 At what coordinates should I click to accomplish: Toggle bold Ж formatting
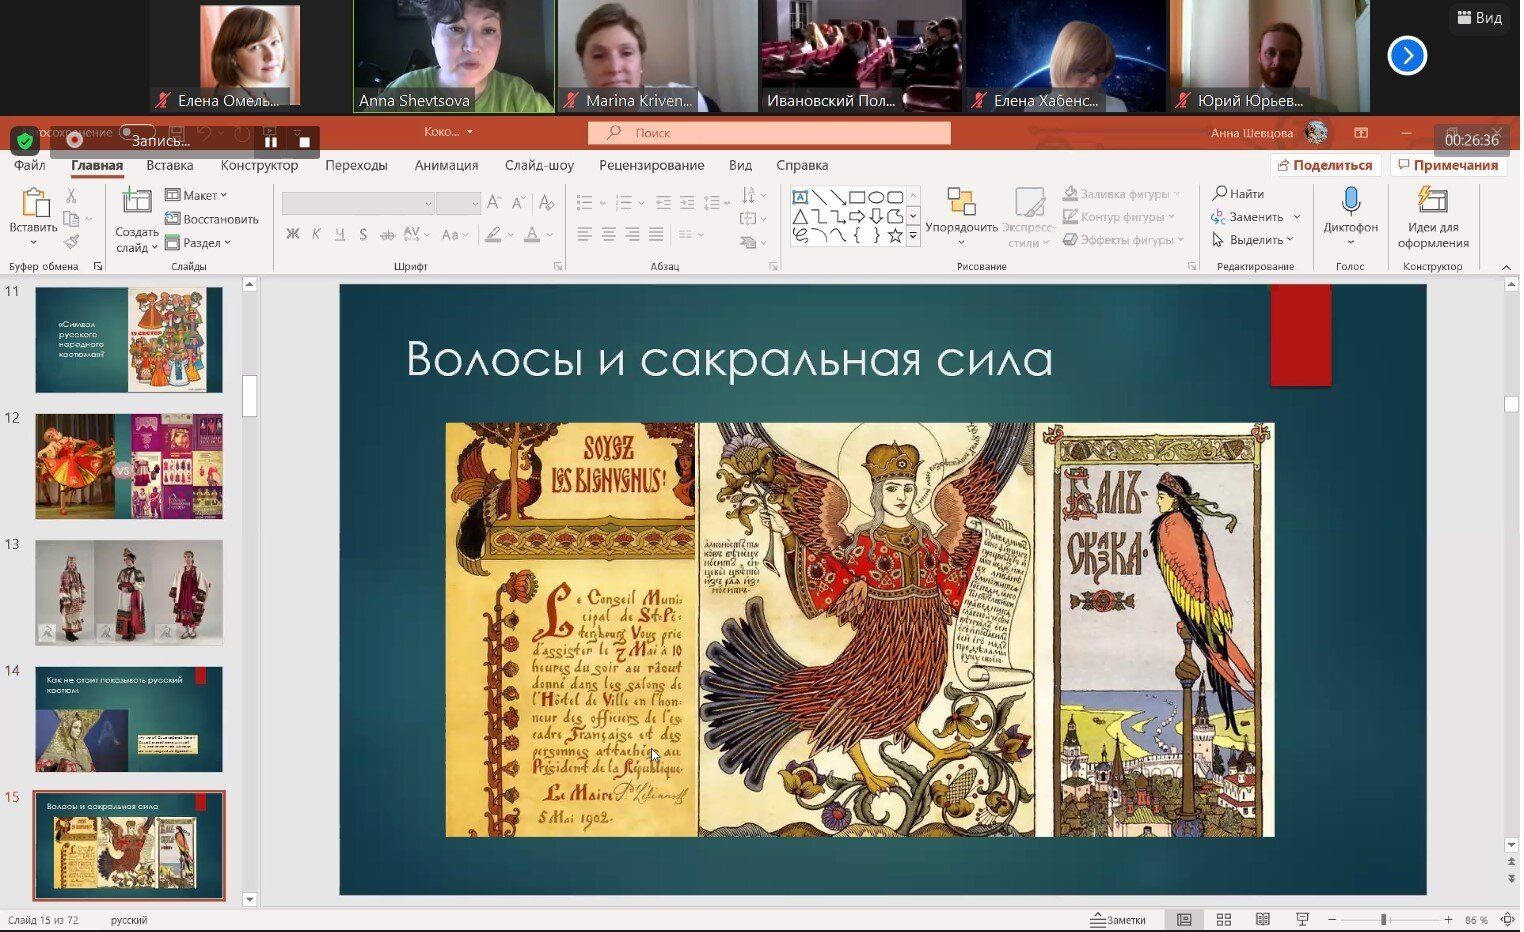click(293, 234)
